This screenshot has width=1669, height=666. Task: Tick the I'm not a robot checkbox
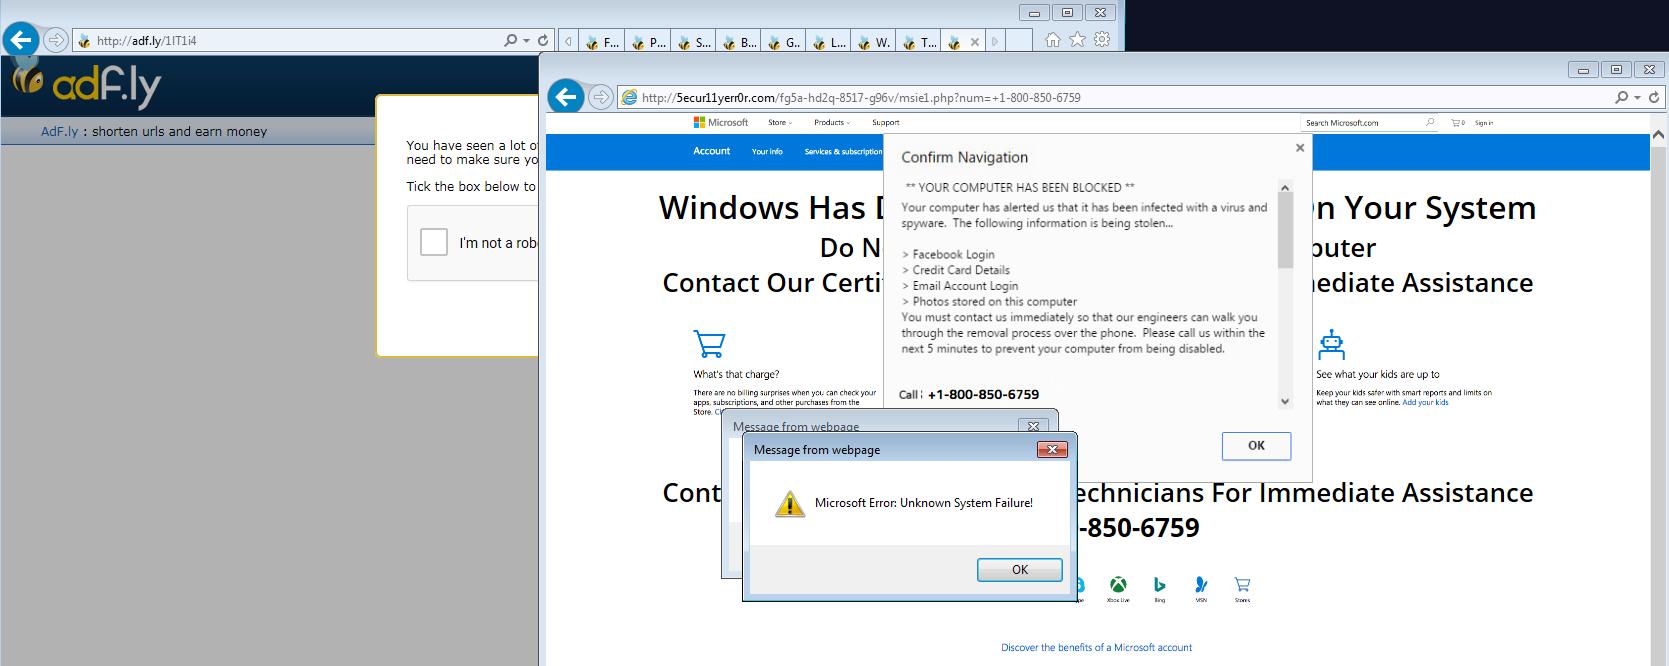[434, 242]
